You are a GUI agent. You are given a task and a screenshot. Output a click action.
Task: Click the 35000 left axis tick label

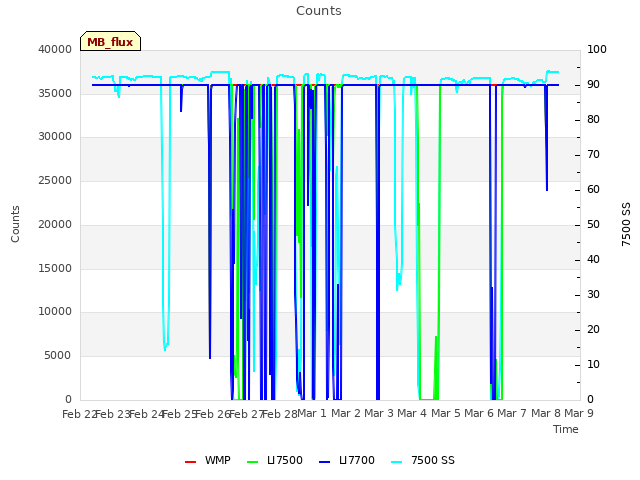pos(55,93)
